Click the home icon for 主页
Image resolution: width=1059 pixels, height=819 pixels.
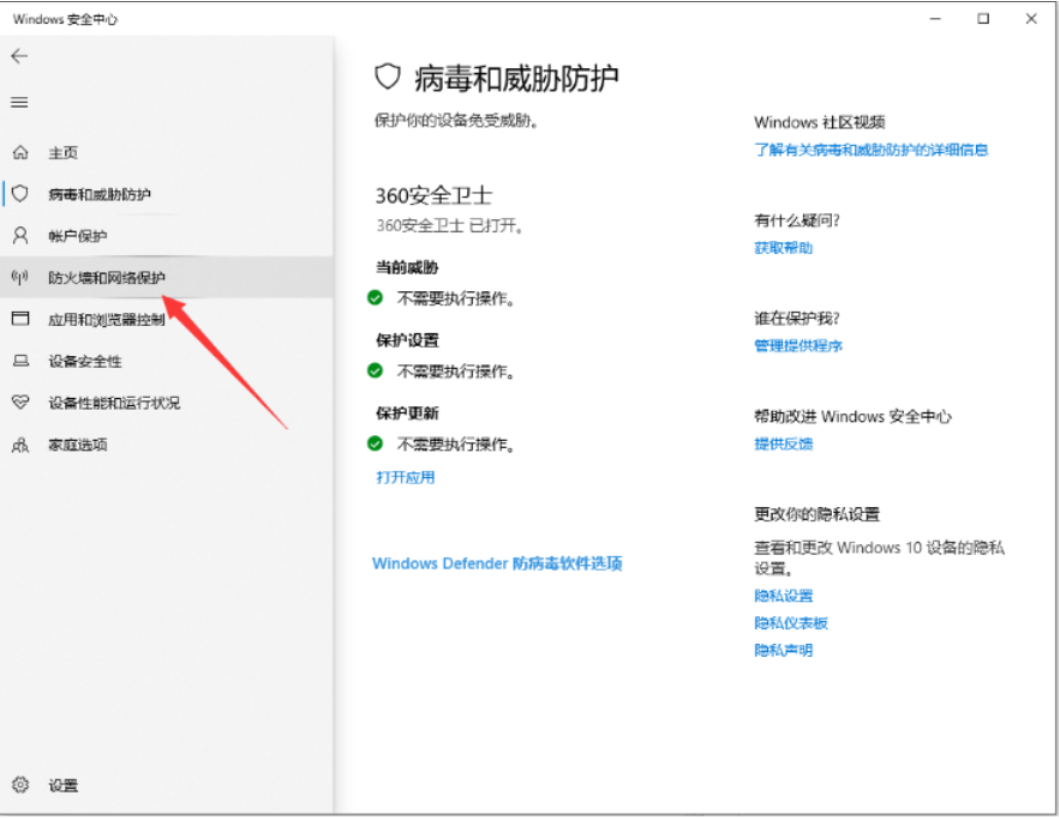[x=20, y=153]
